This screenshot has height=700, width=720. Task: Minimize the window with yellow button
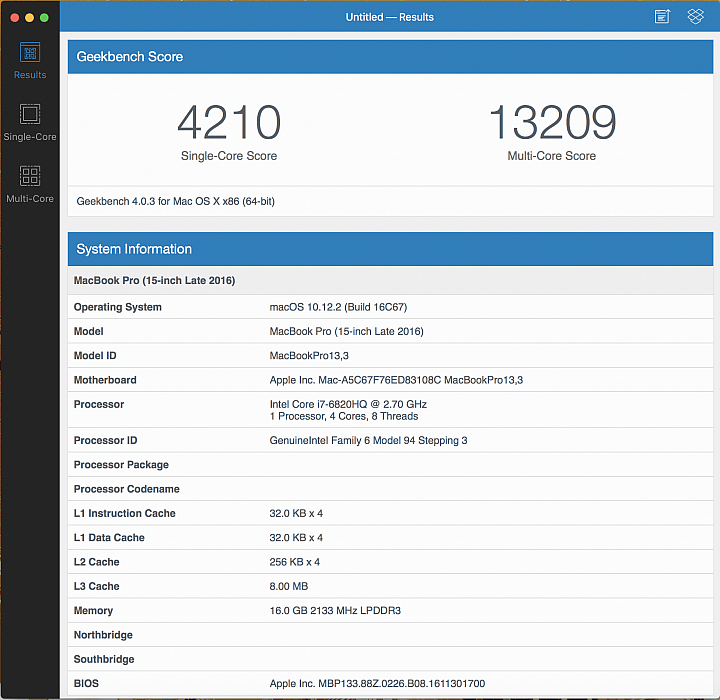coord(29,17)
